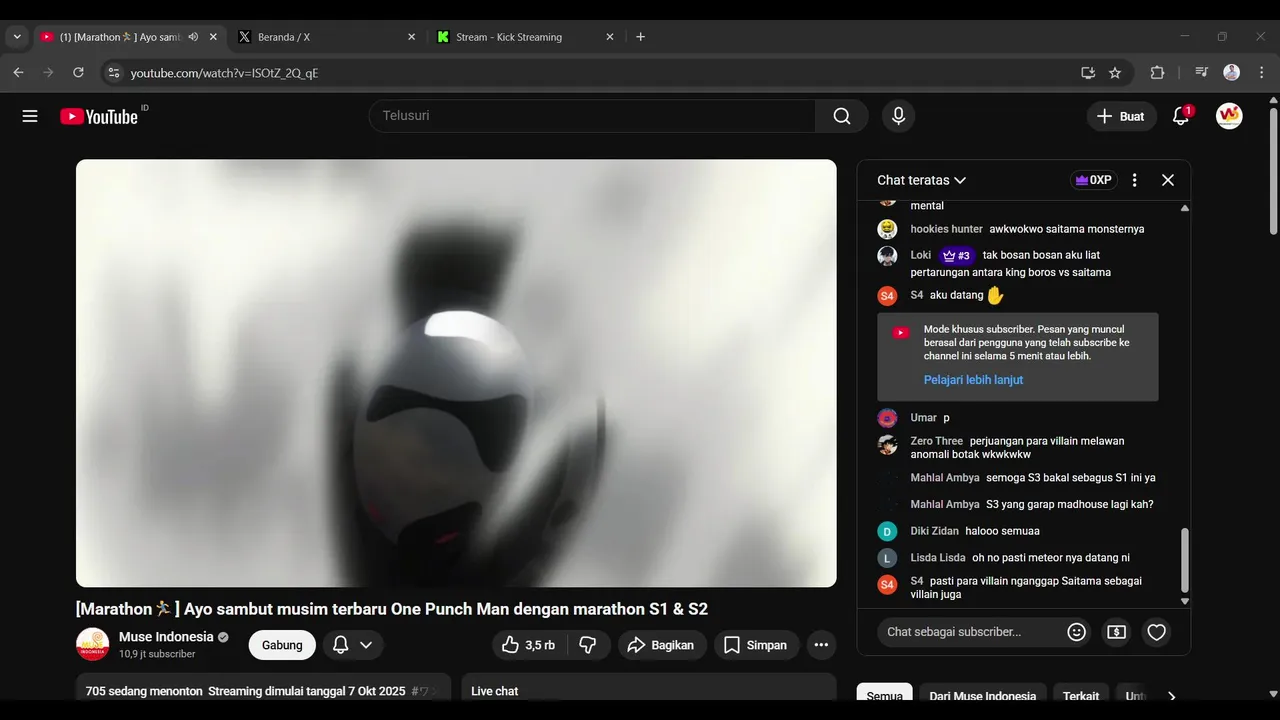
Task: View site information icon in address bar
Action: (x=114, y=73)
